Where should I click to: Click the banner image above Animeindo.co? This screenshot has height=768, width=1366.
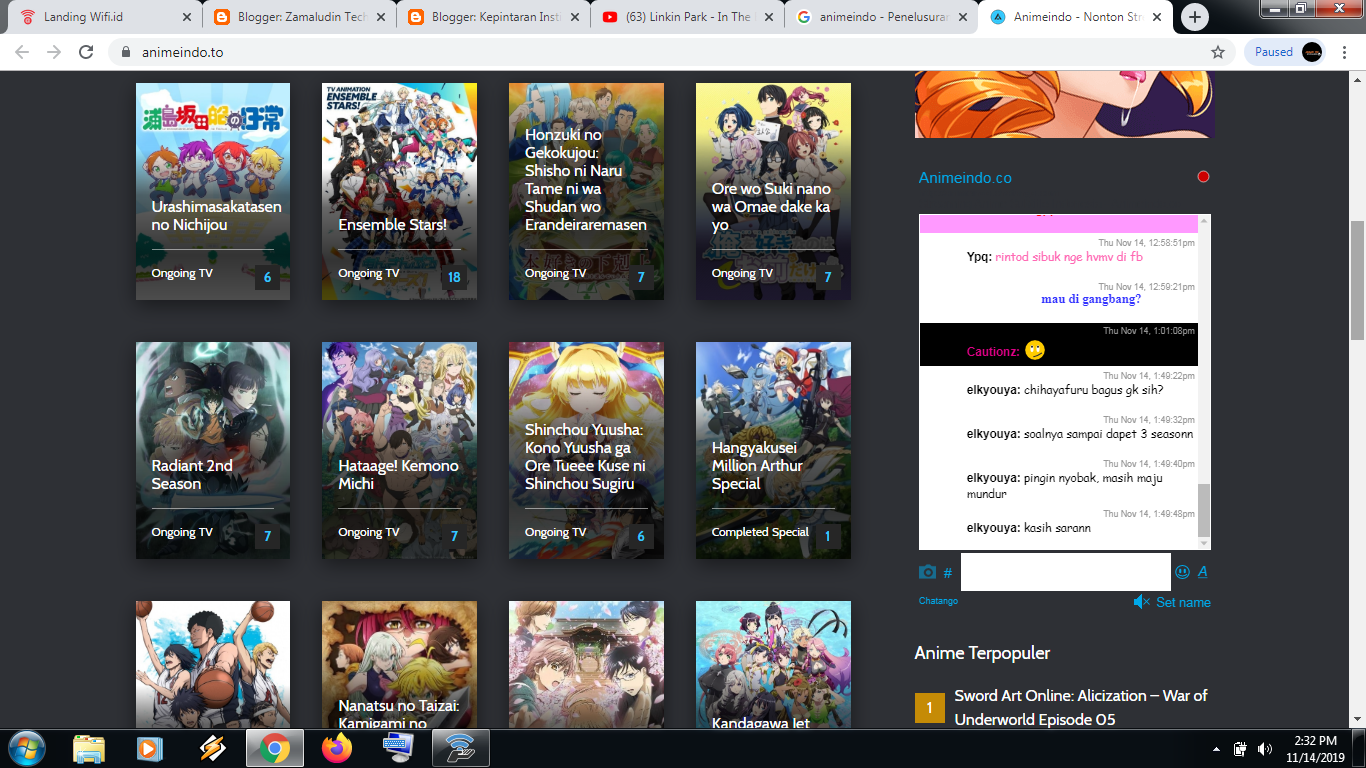1064,104
